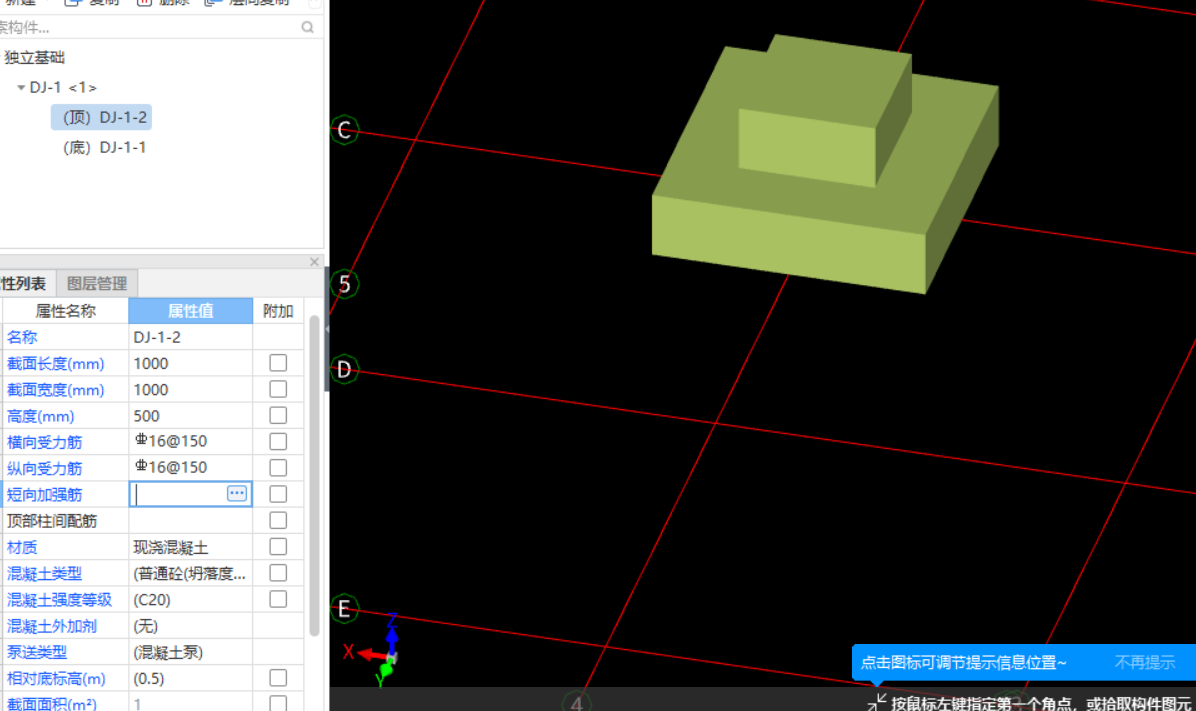The image size is (1196, 711).
Task: Click the 截面长度 value 1000
Action: [x=191, y=364]
